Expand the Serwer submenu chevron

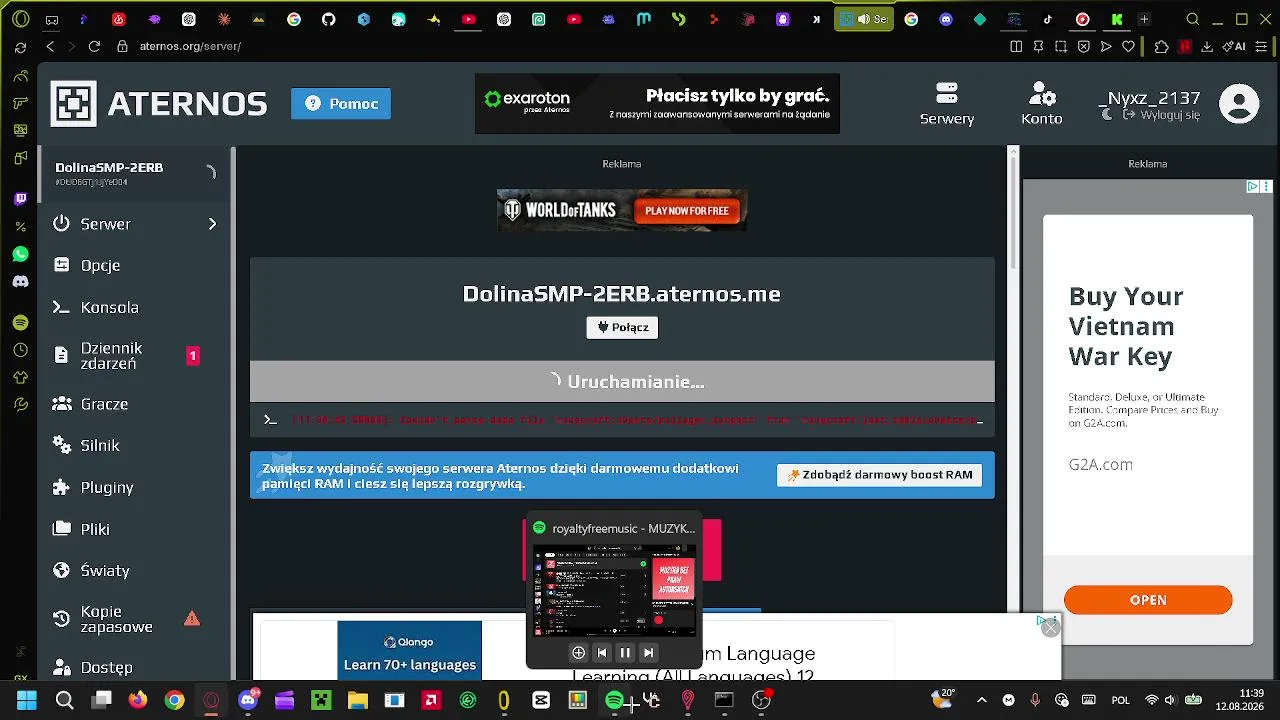click(212, 224)
